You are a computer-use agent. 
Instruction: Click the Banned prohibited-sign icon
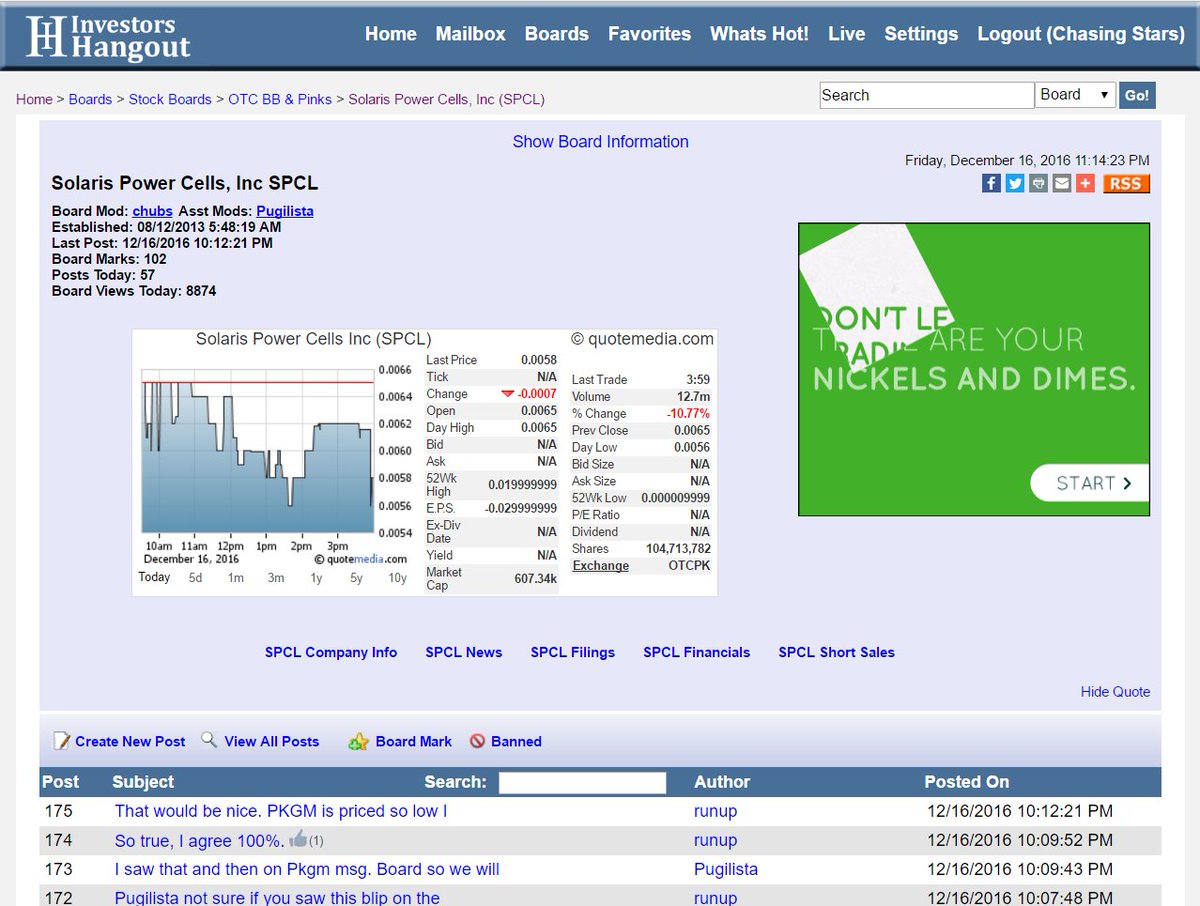[478, 741]
